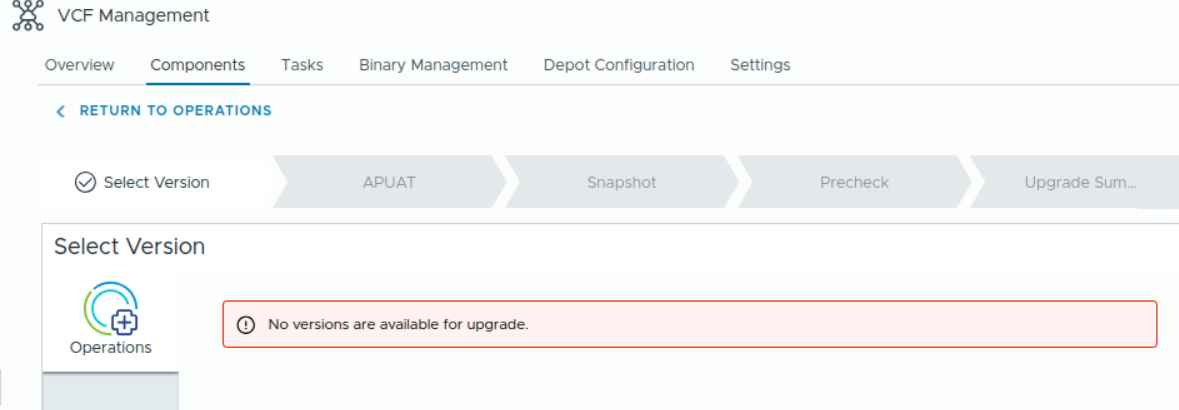Screen dimensions: 1179x410
Task: Go to the Snapshot wizard step
Action: click(x=621, y=182)
